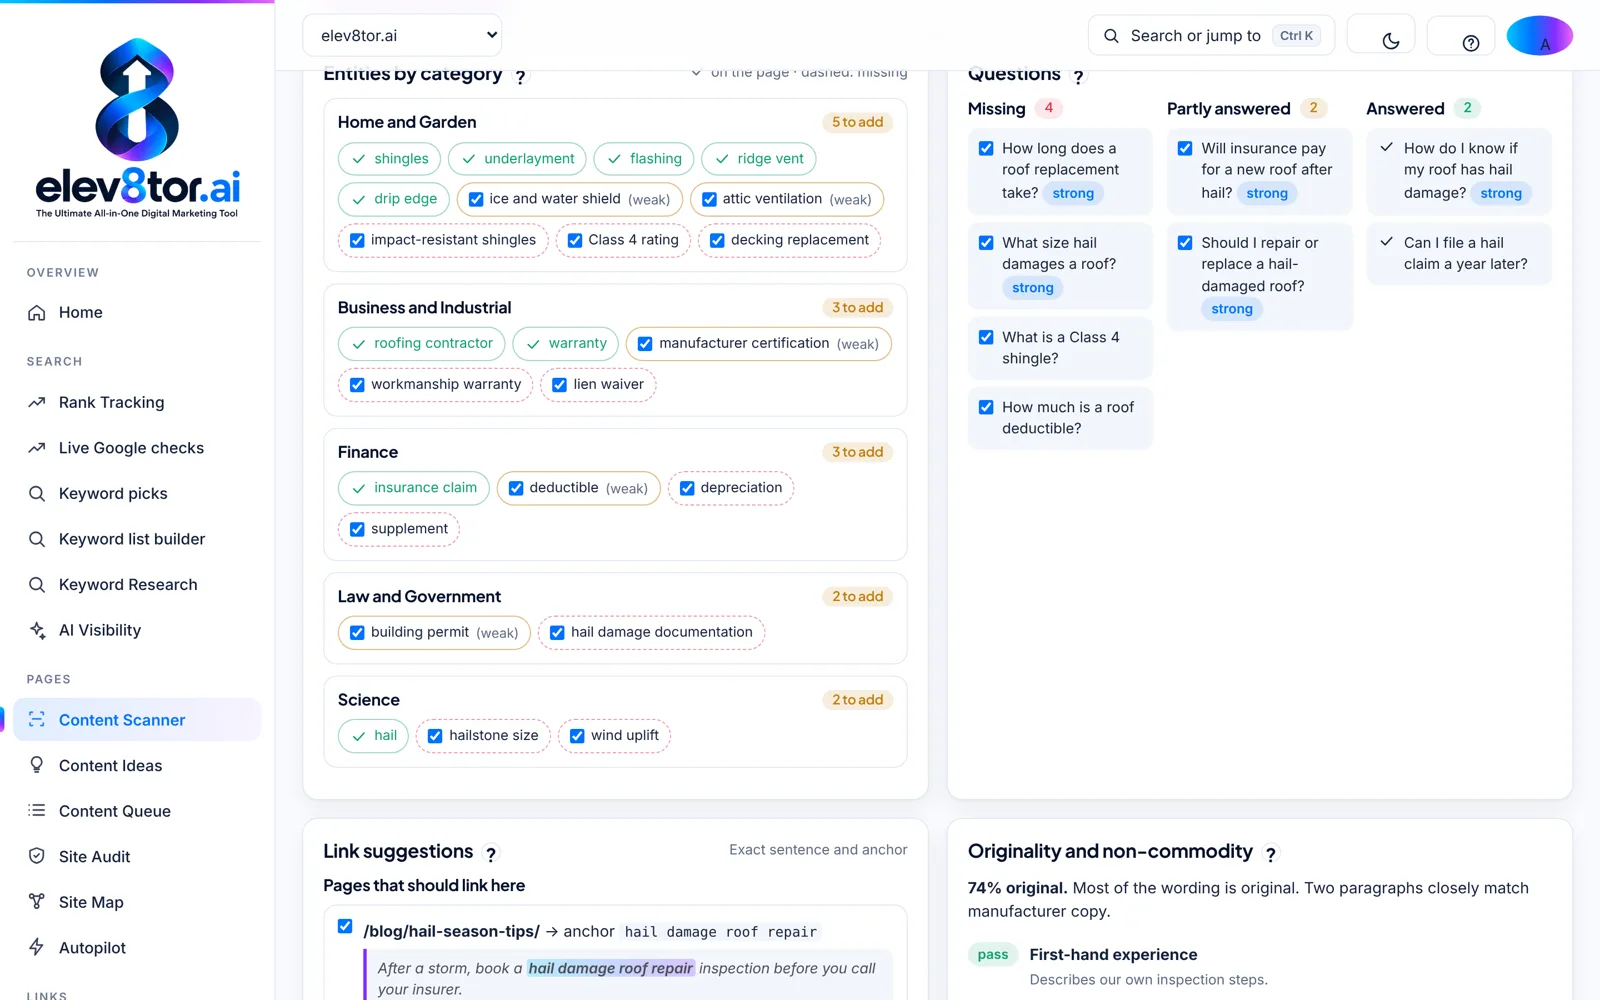Viewport: 1600px width, 1000px height.
Task: Toggle decking replacement checkbox
Action: [x=717, y=240]
